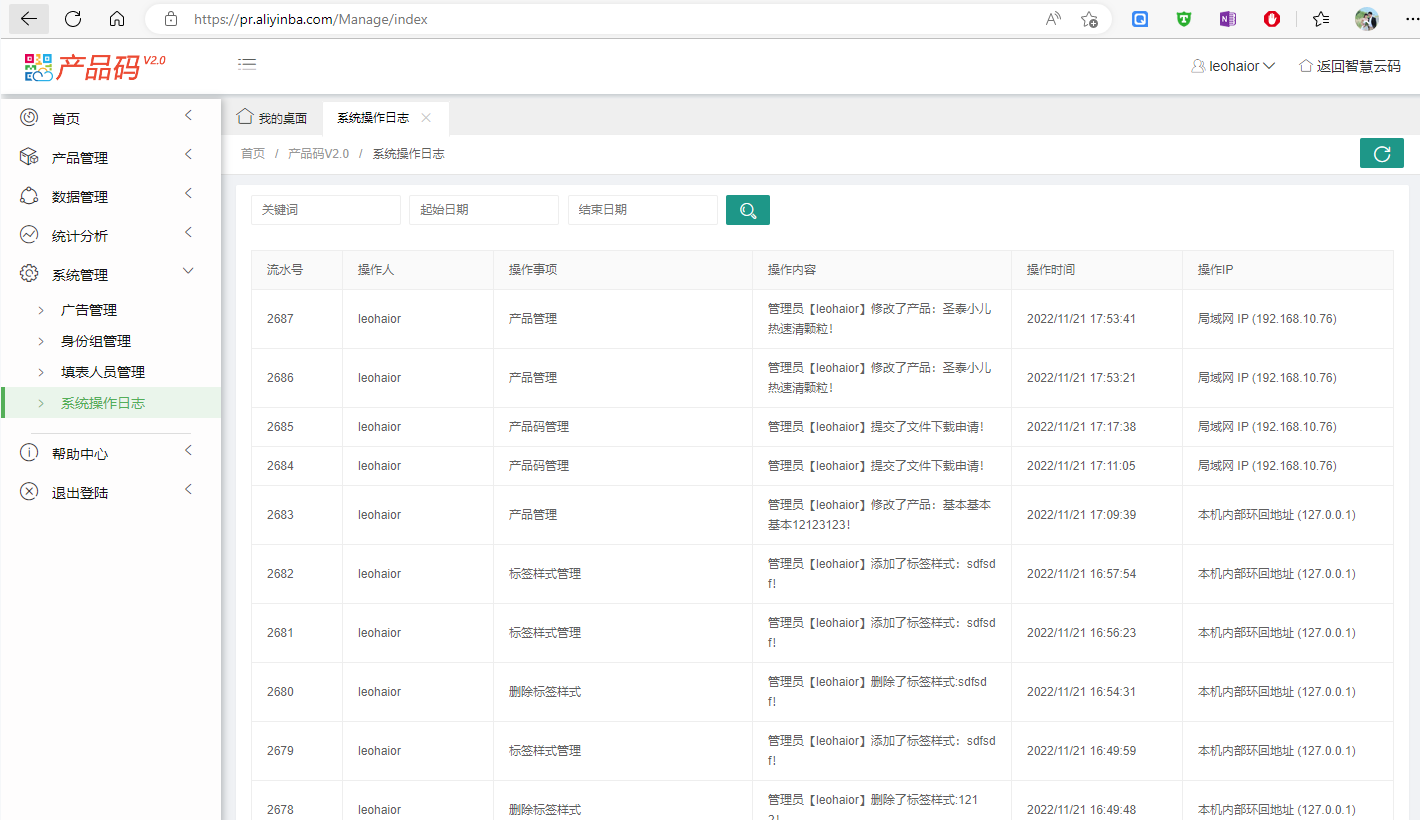Expand the 数据管理 sidebar menu
The height and width of the screenshot is (820, 1420).
click(x=80, y=197)
